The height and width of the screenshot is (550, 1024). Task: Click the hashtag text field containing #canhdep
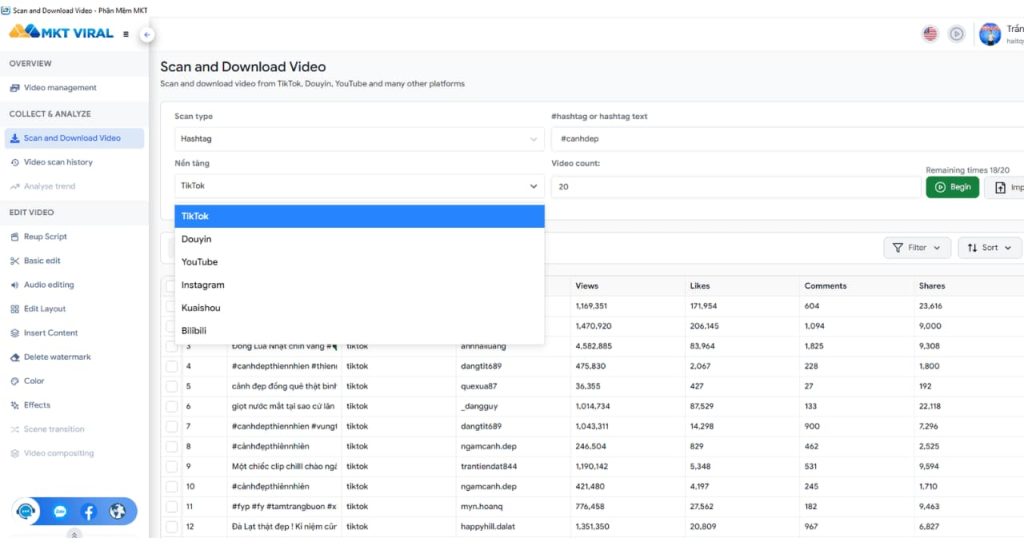tap(787, 139)
